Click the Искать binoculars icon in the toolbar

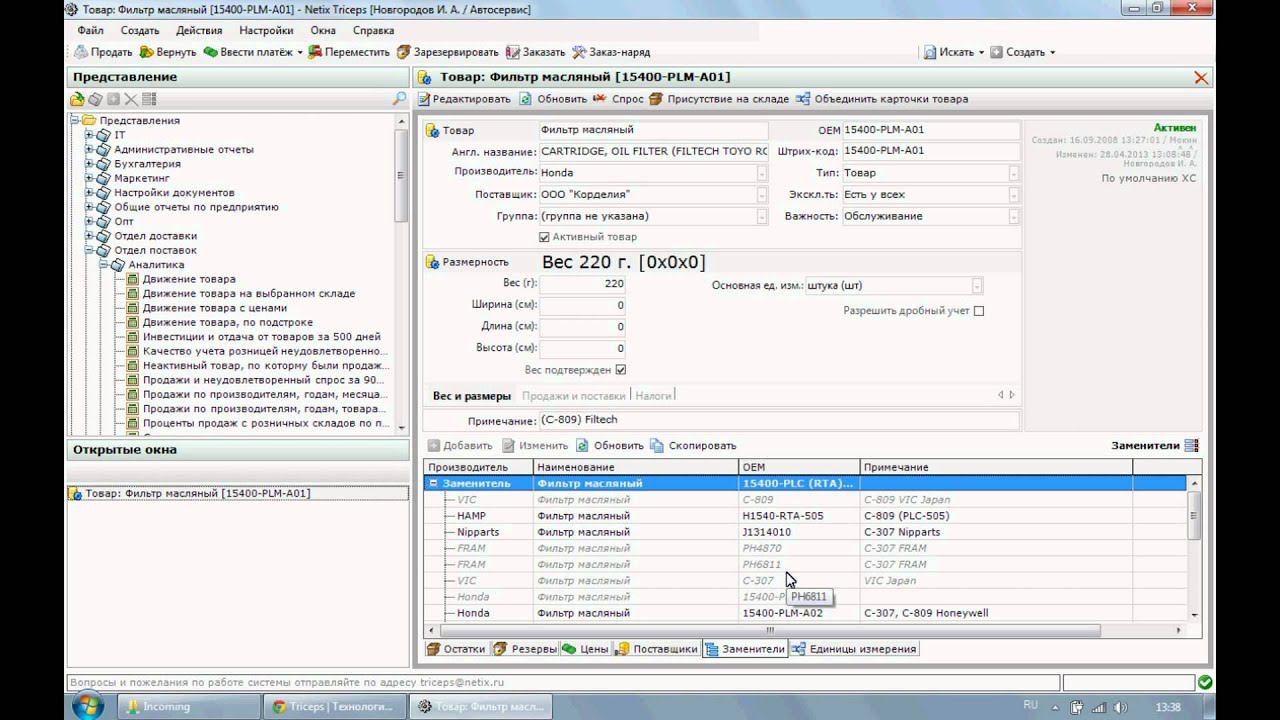click(930, 52)
